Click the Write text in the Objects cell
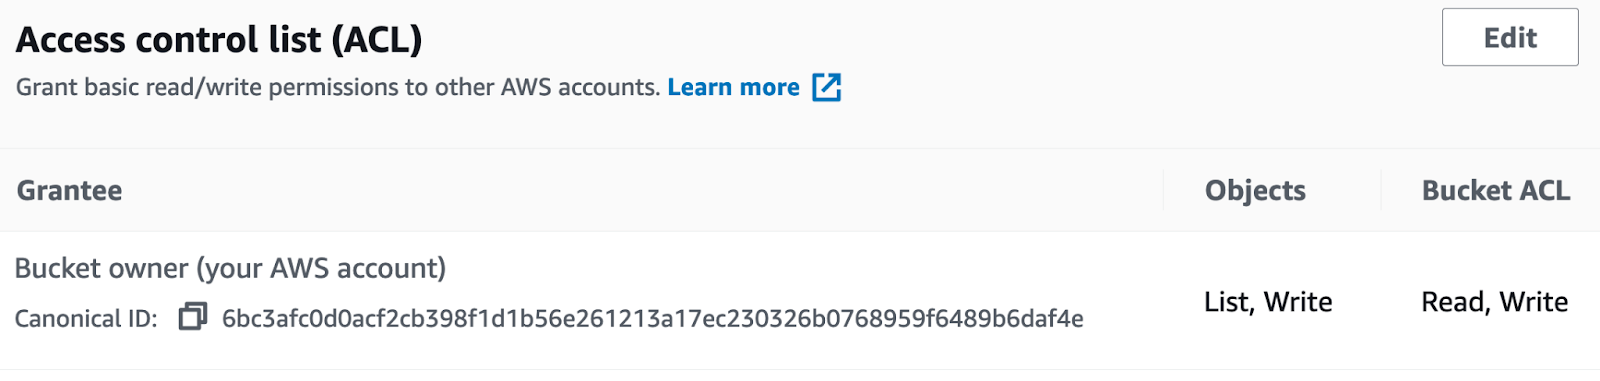Image resolution: width=1600 pixels, height=381 pixels. pos(1298,302)
